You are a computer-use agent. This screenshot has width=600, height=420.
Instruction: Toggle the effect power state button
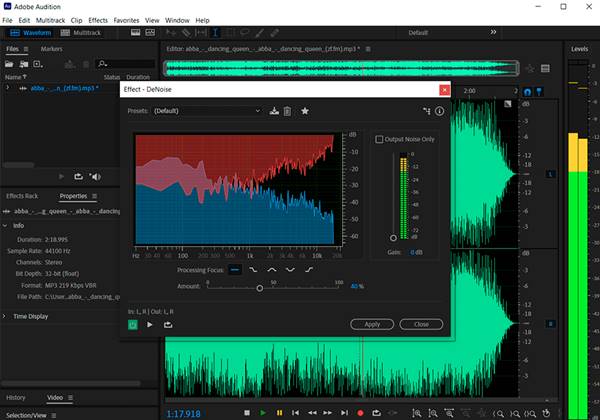133,324
